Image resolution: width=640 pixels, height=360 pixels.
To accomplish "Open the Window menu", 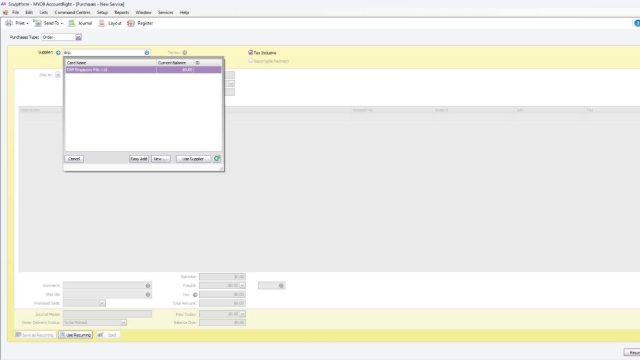I will click(143, 13).
